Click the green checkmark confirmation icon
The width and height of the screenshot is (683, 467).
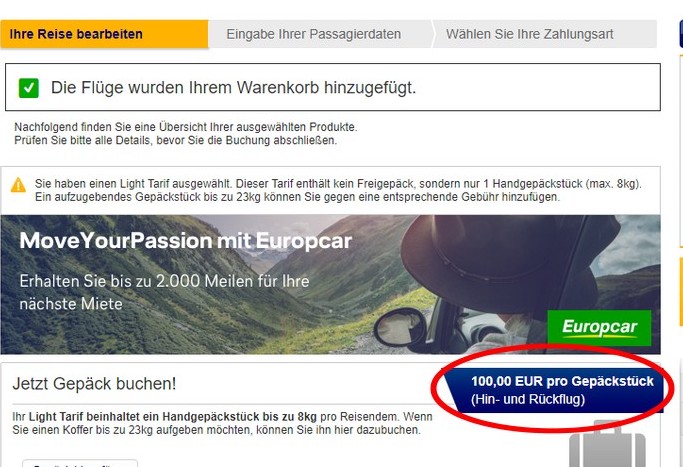[x=29, y=88]
